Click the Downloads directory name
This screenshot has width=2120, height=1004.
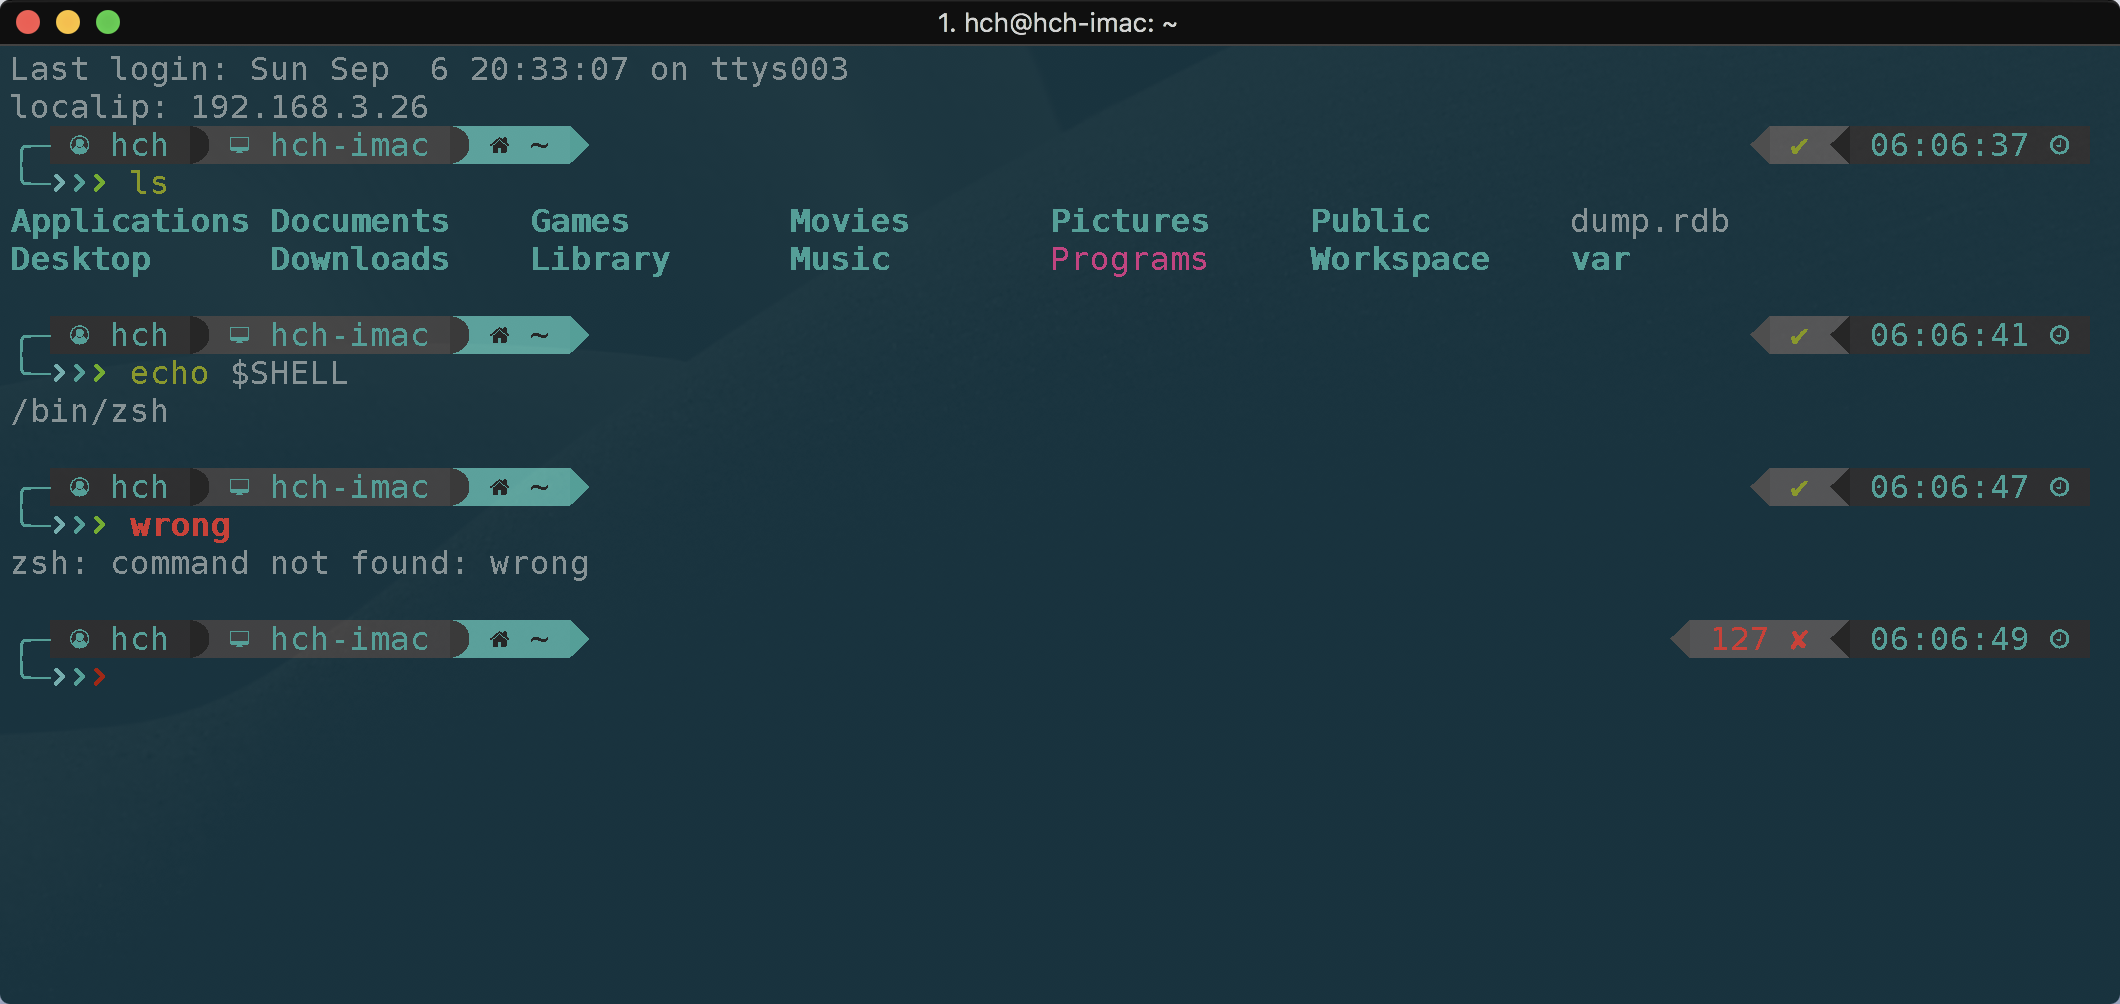[x=360, y=259]
